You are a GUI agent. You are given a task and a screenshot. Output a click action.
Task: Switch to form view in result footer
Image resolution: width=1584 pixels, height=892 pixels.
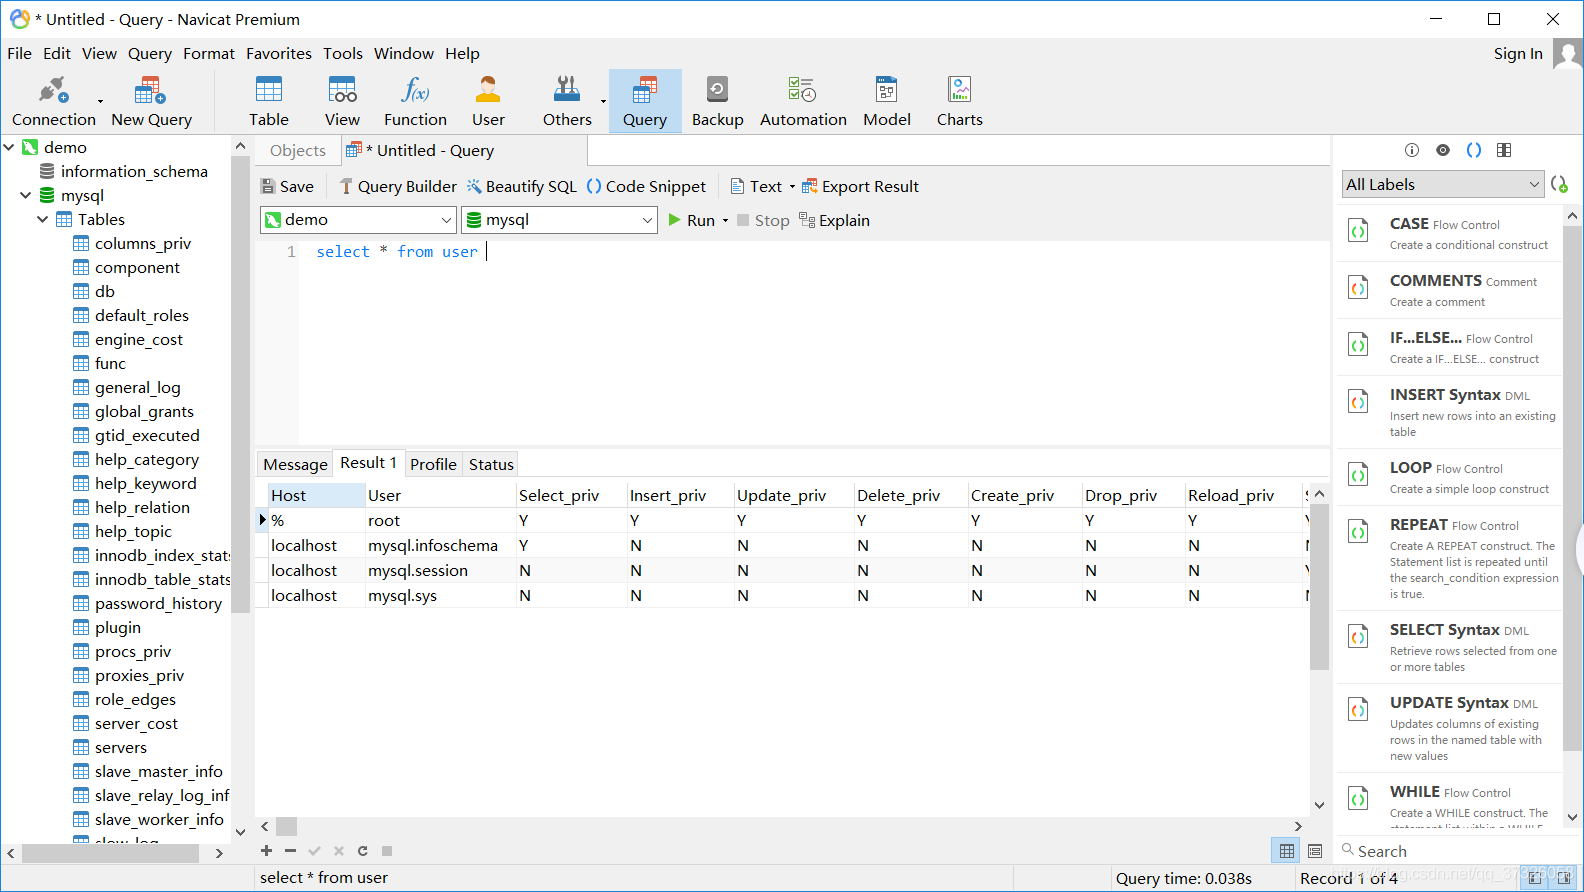[x=1315, y=851]
